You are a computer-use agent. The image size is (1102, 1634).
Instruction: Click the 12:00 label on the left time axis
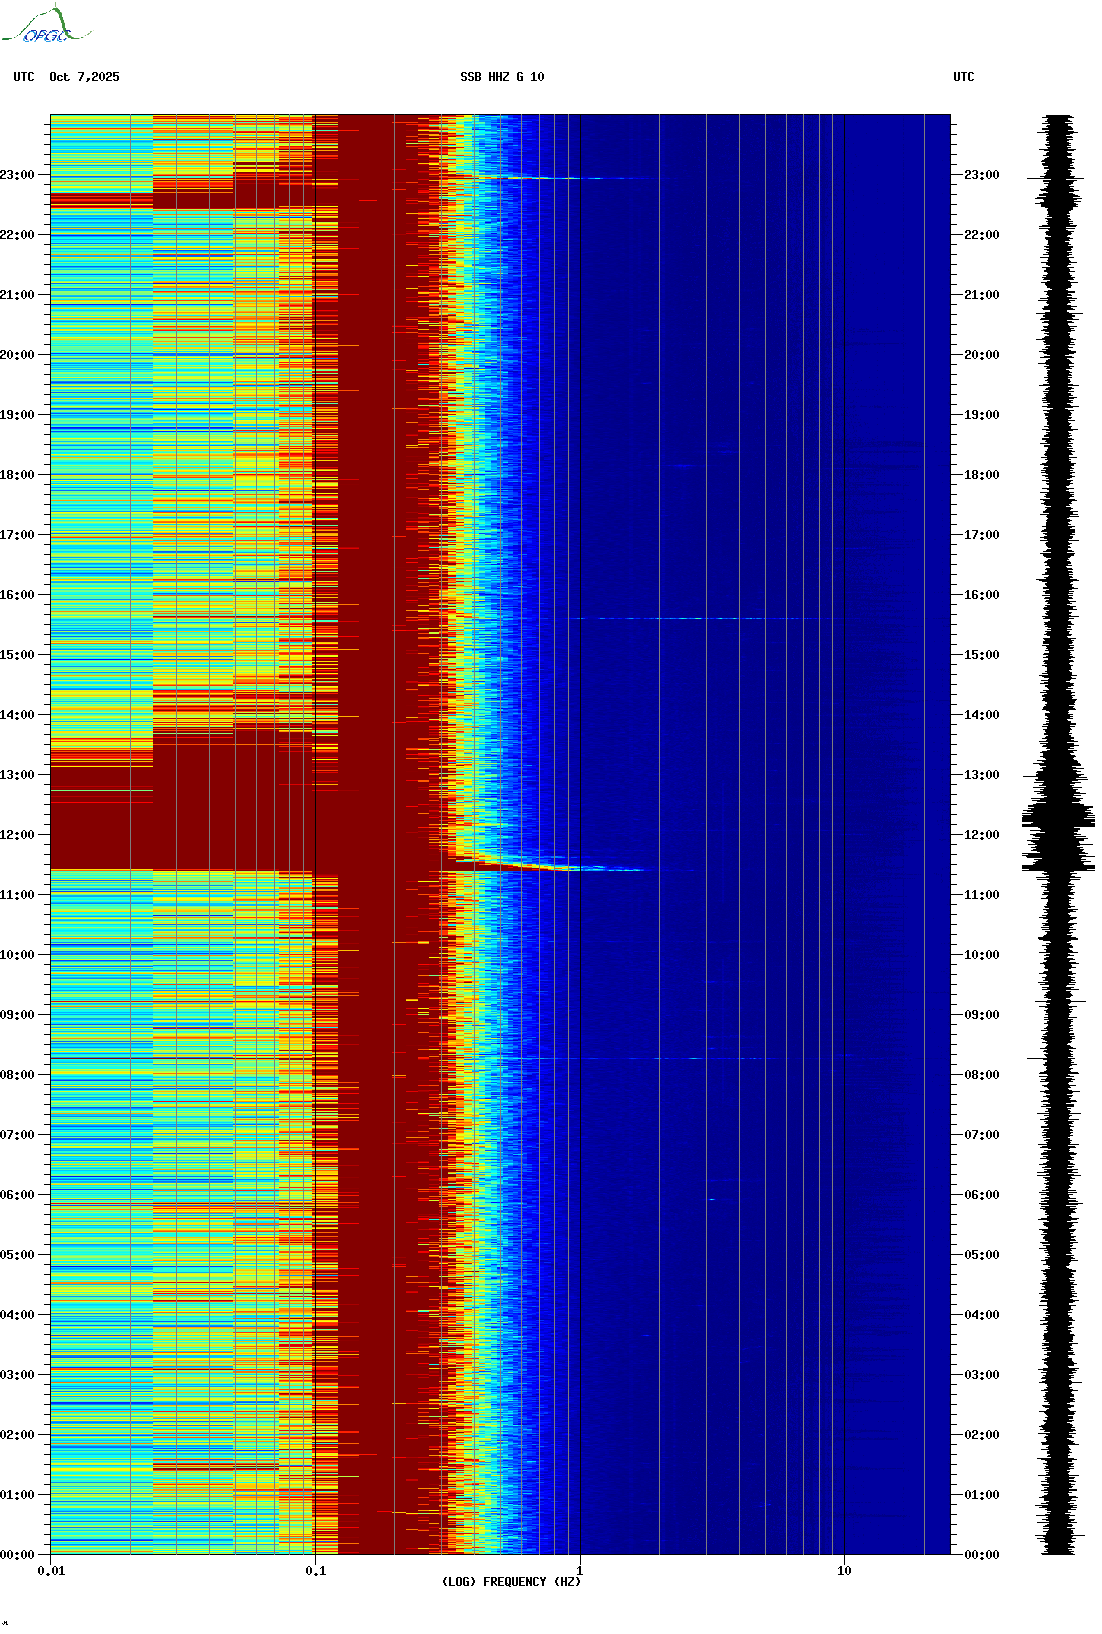tap(17, 835)
